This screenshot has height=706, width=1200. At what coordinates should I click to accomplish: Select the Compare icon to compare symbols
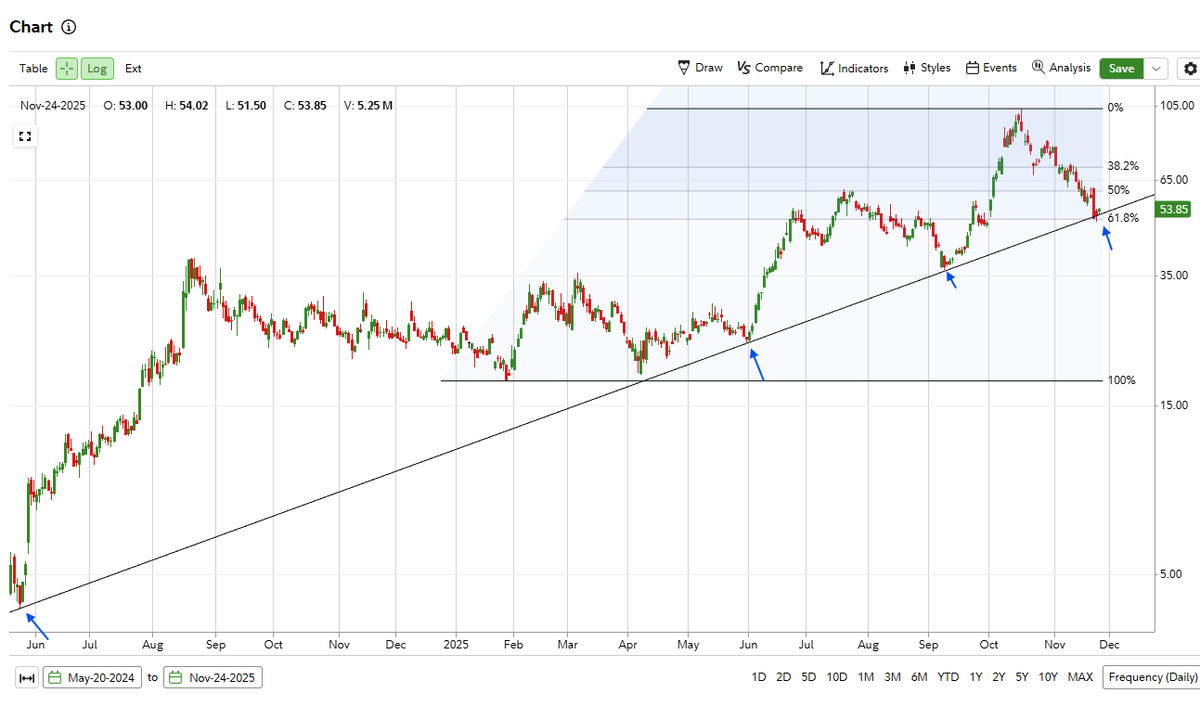click(744, 67)
